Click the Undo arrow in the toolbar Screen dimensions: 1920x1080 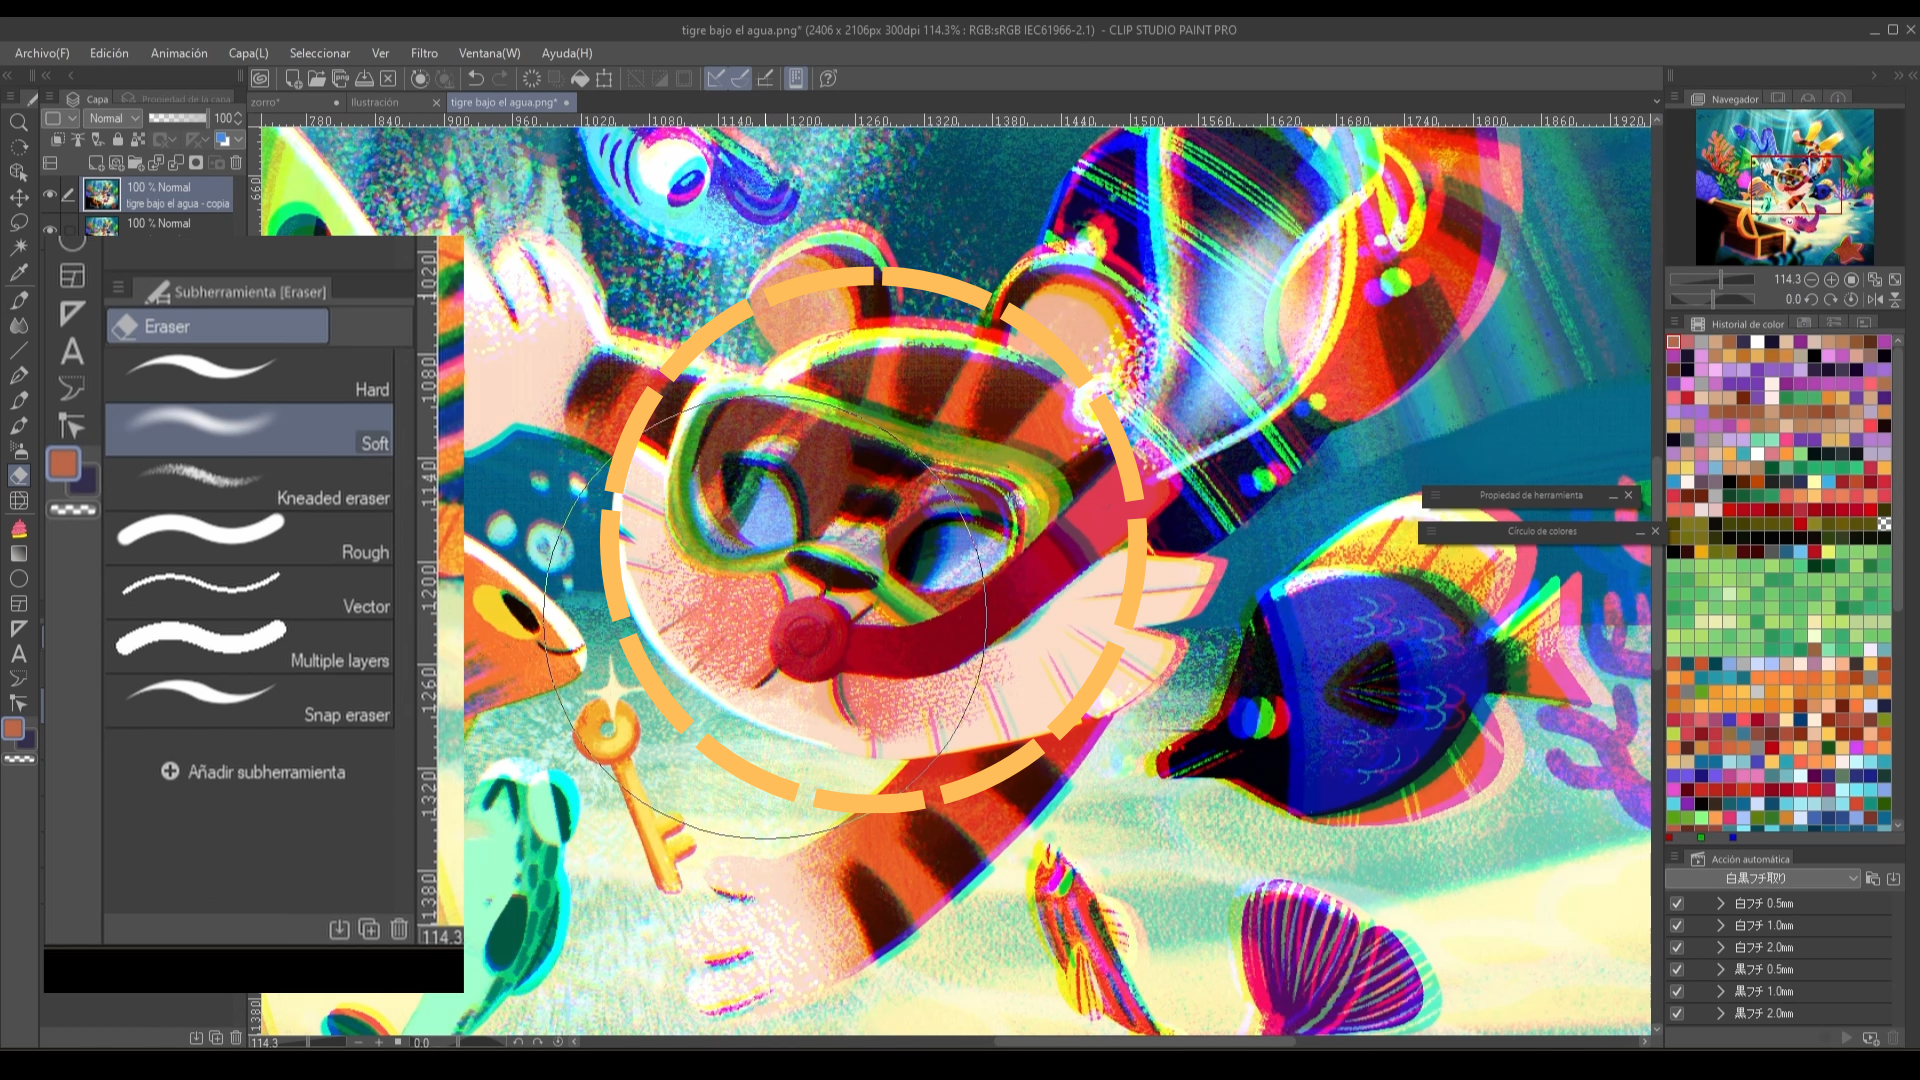pos(476,79)
